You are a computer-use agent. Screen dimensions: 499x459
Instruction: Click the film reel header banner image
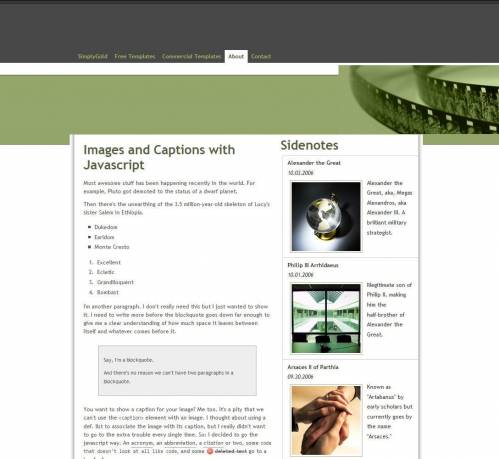419,100
